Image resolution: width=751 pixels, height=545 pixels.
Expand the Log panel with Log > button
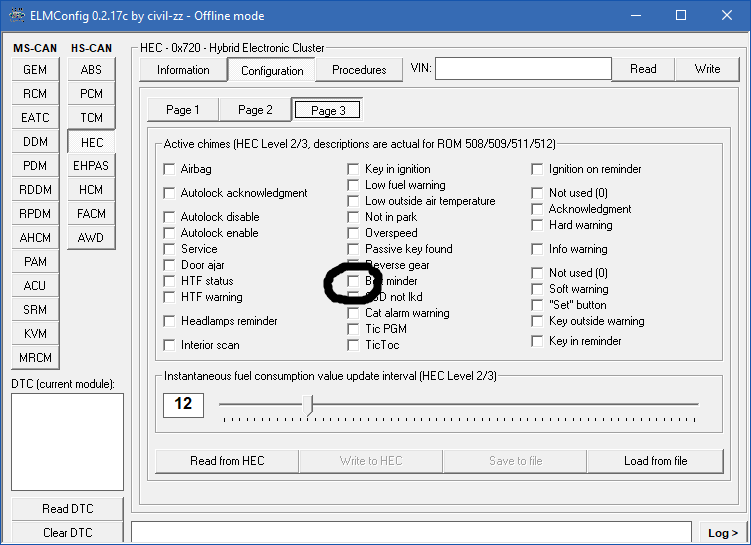click(720, 533)
